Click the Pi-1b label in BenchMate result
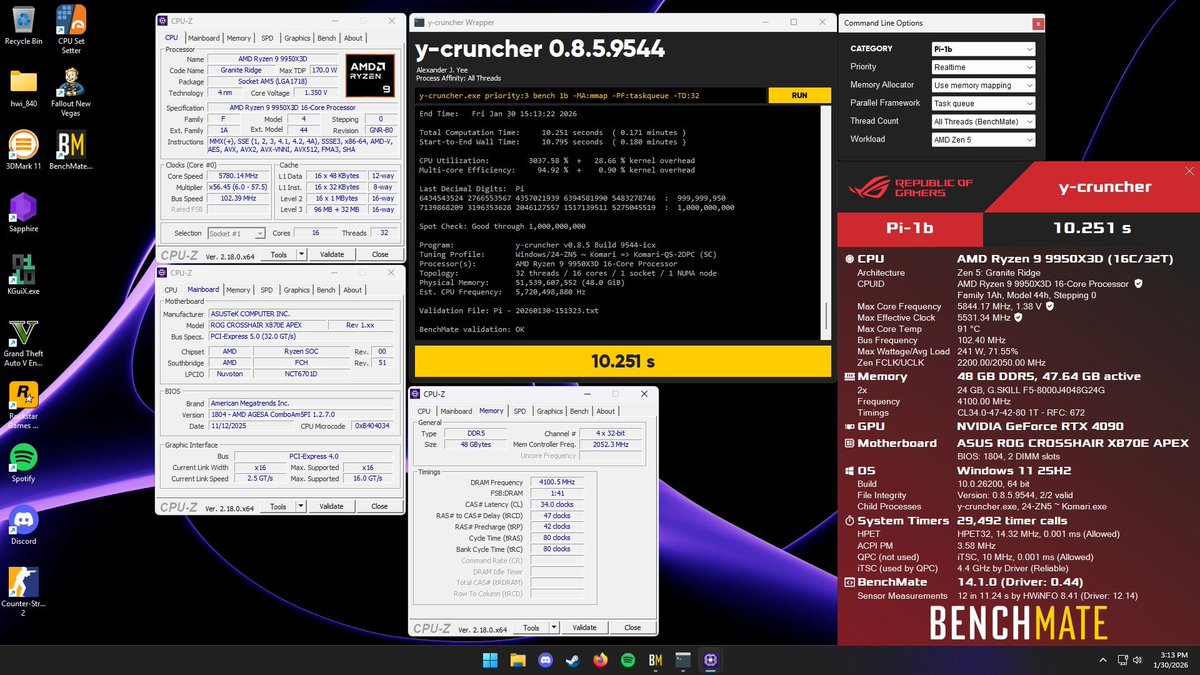1200x675 pixels. point(912,228)
